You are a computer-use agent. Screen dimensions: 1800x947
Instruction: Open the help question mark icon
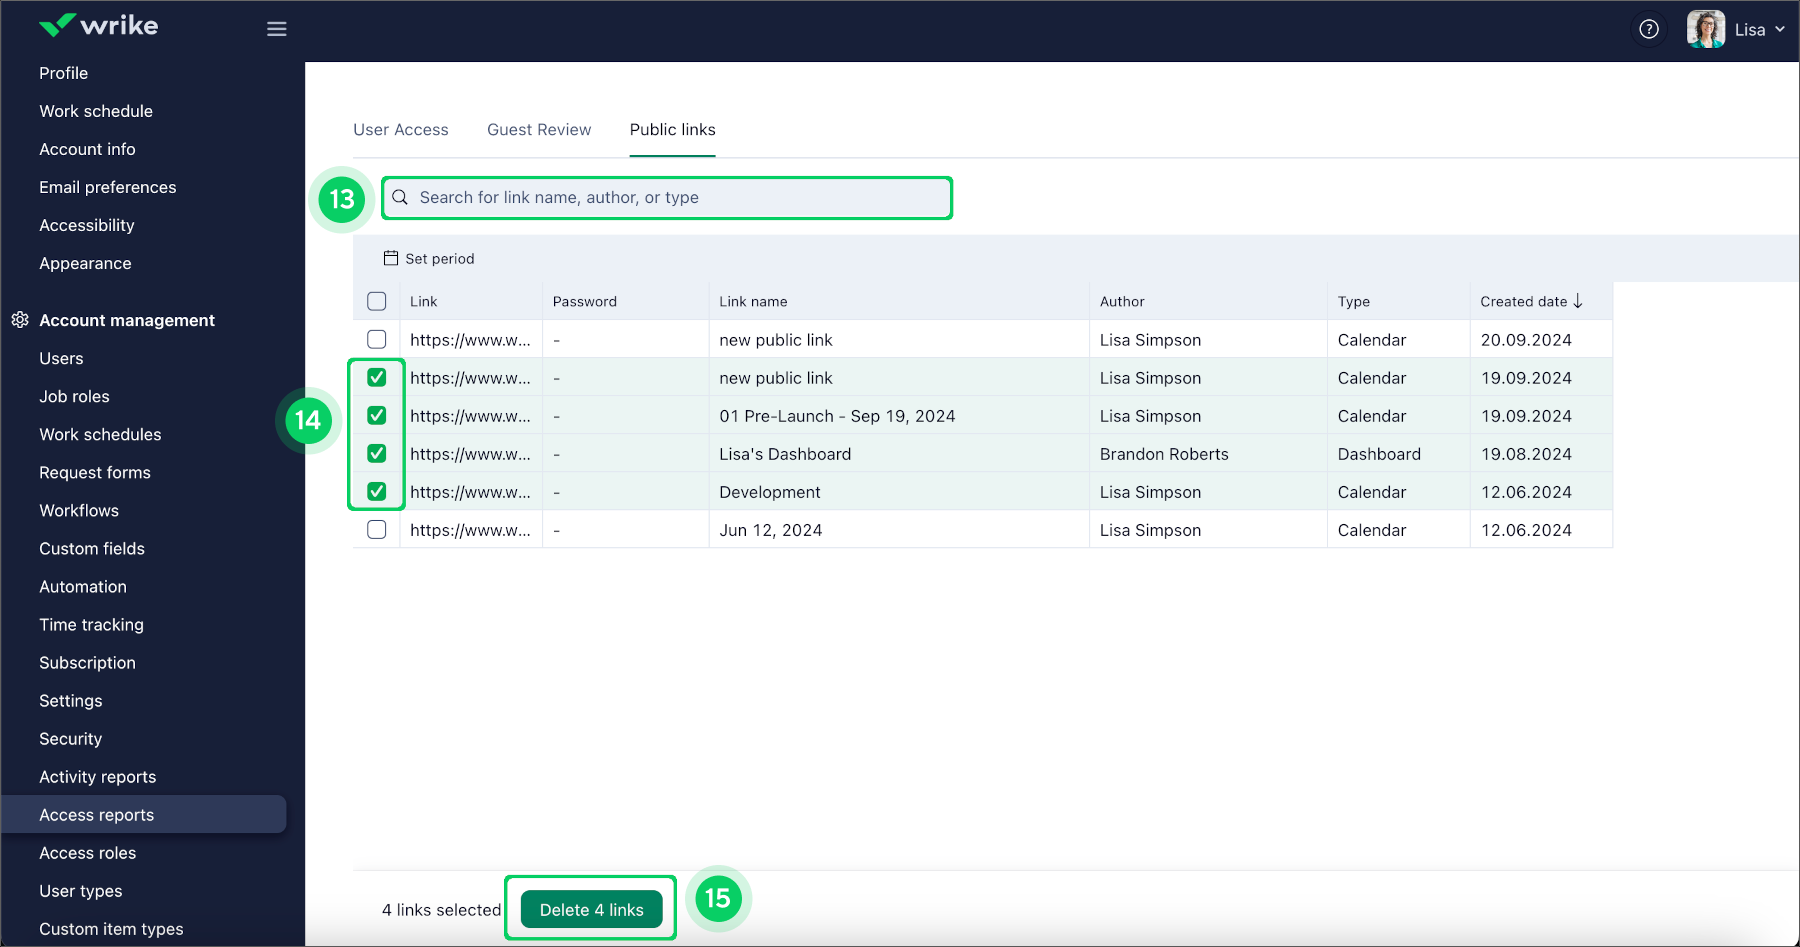pos(1649,29)
